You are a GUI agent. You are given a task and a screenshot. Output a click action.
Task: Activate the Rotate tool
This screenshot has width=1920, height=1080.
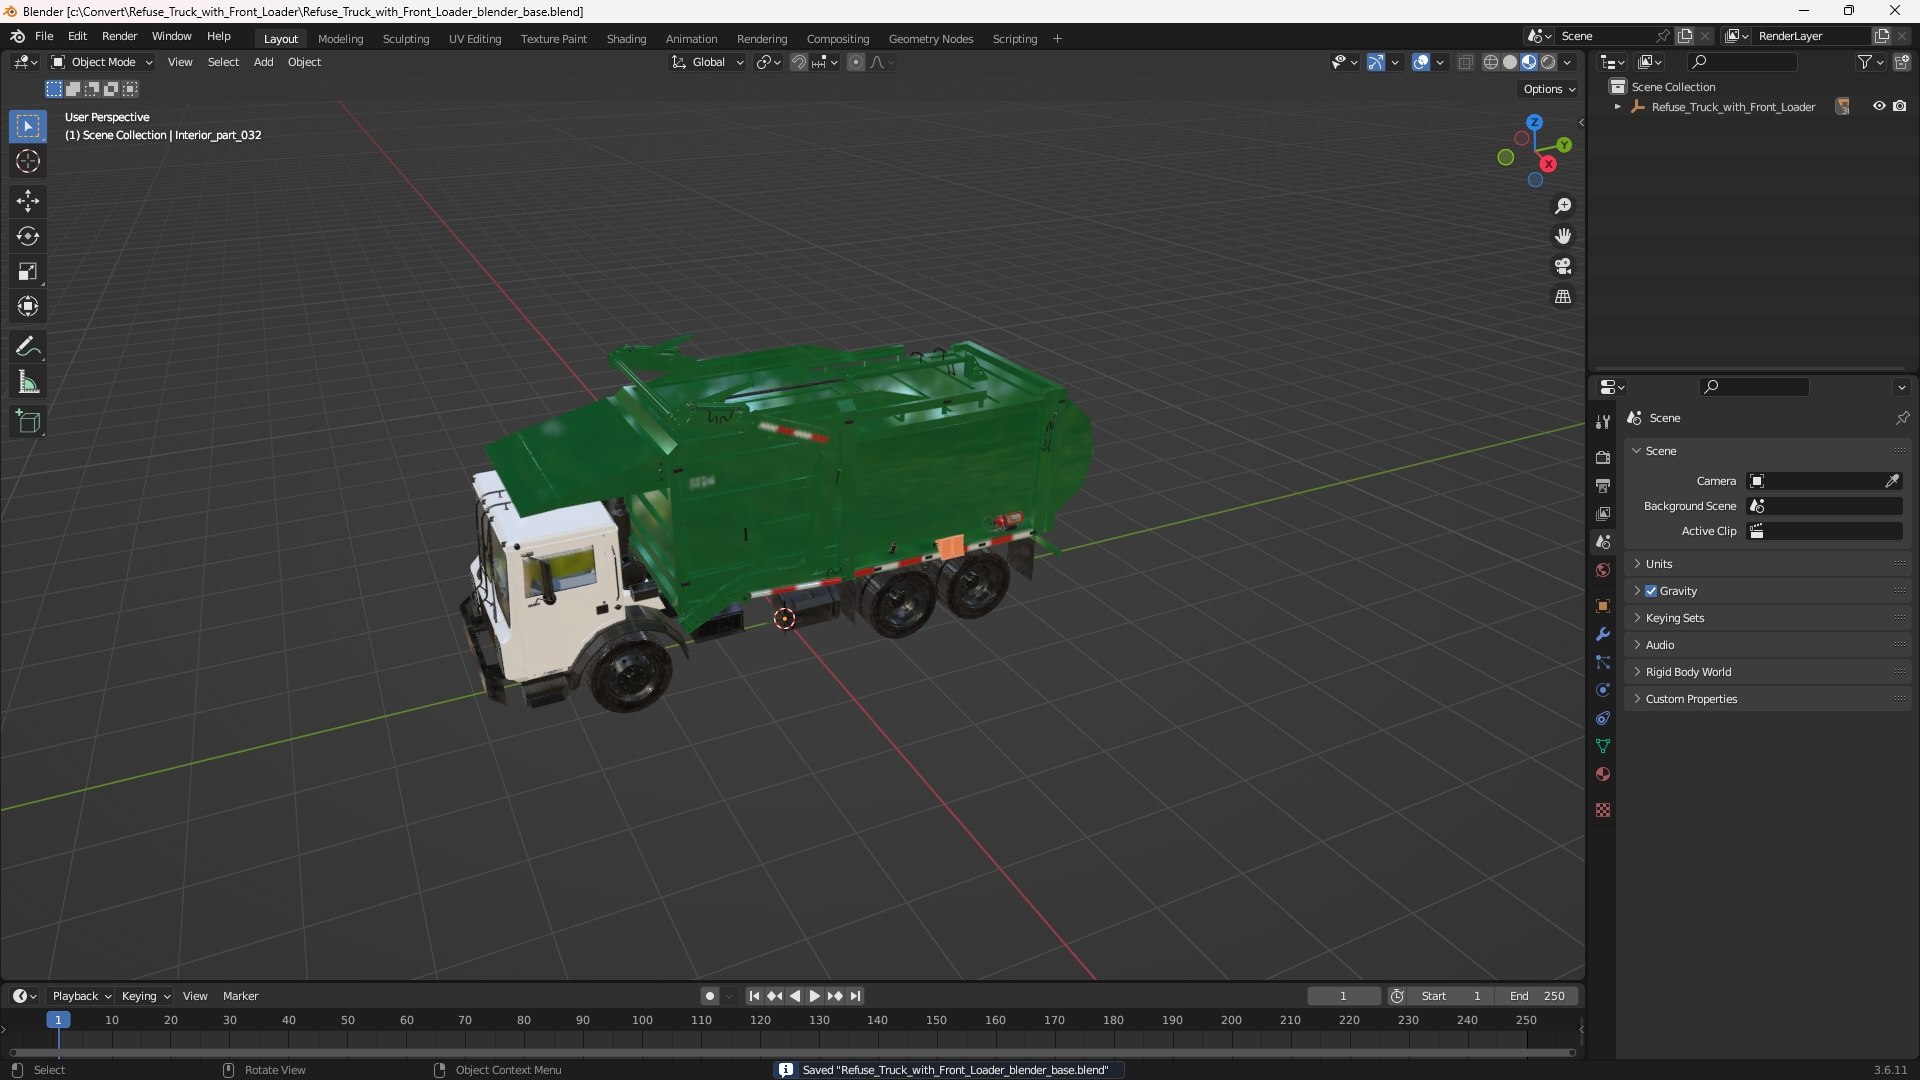28,236
